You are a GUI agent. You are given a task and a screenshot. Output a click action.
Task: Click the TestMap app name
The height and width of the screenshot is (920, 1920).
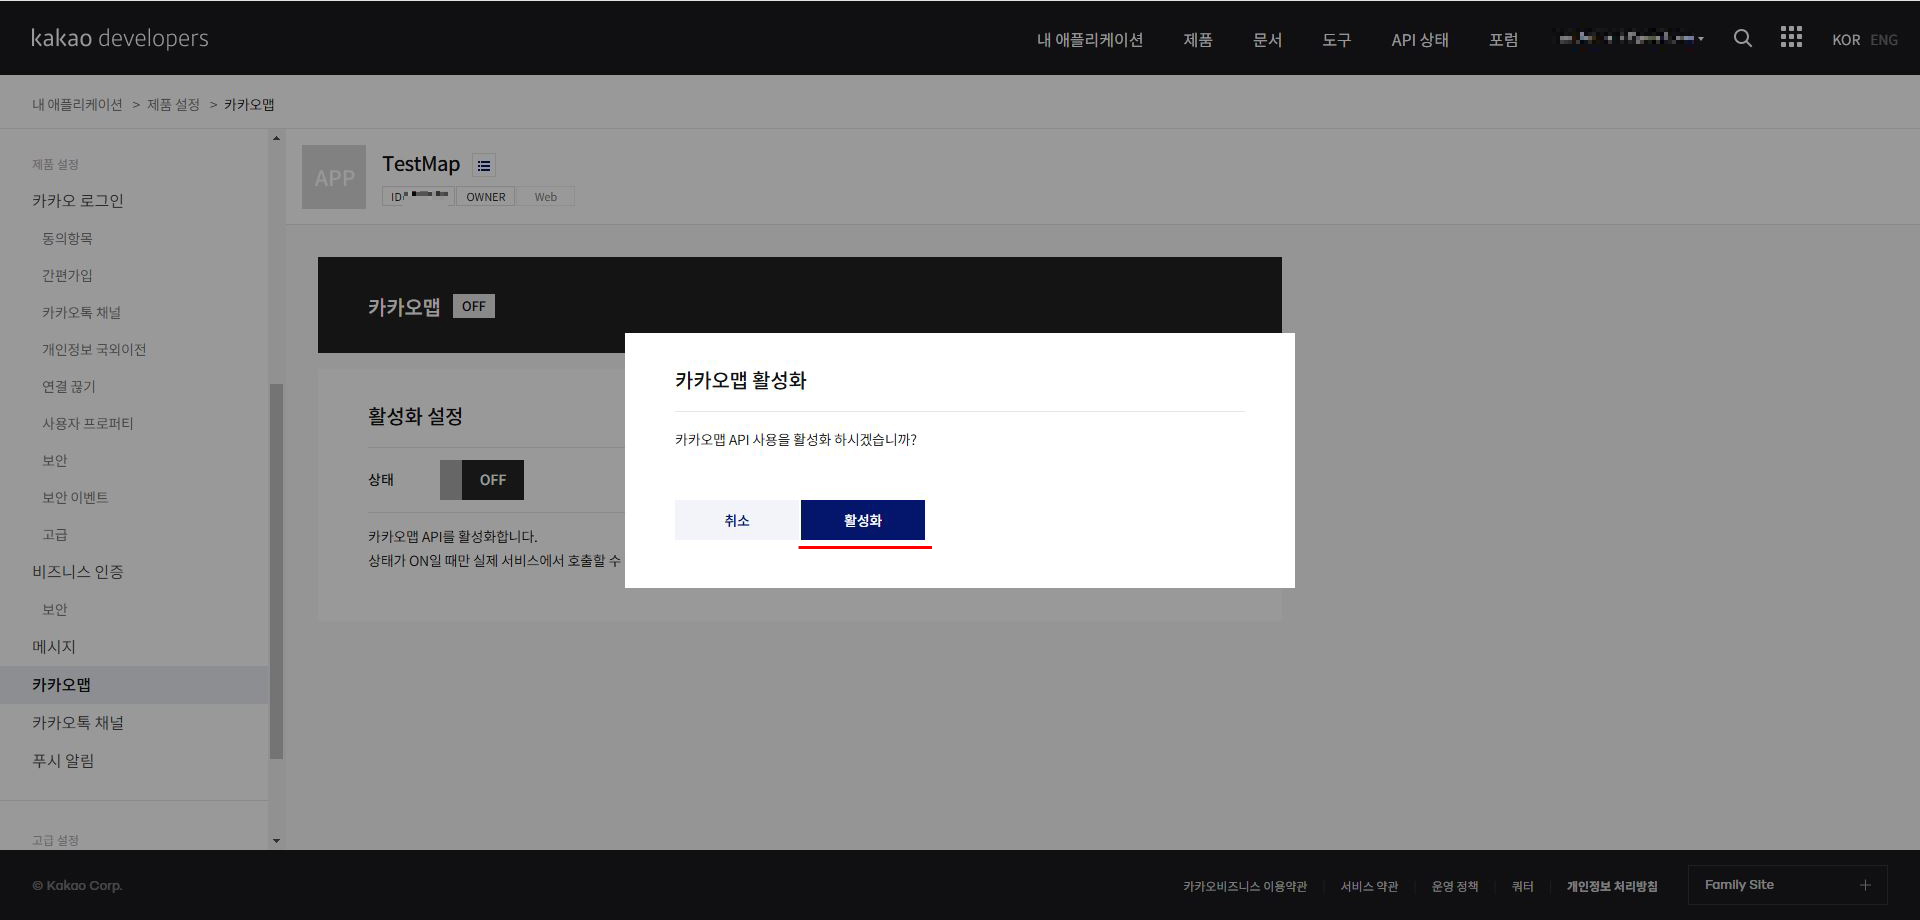point(421,164)
